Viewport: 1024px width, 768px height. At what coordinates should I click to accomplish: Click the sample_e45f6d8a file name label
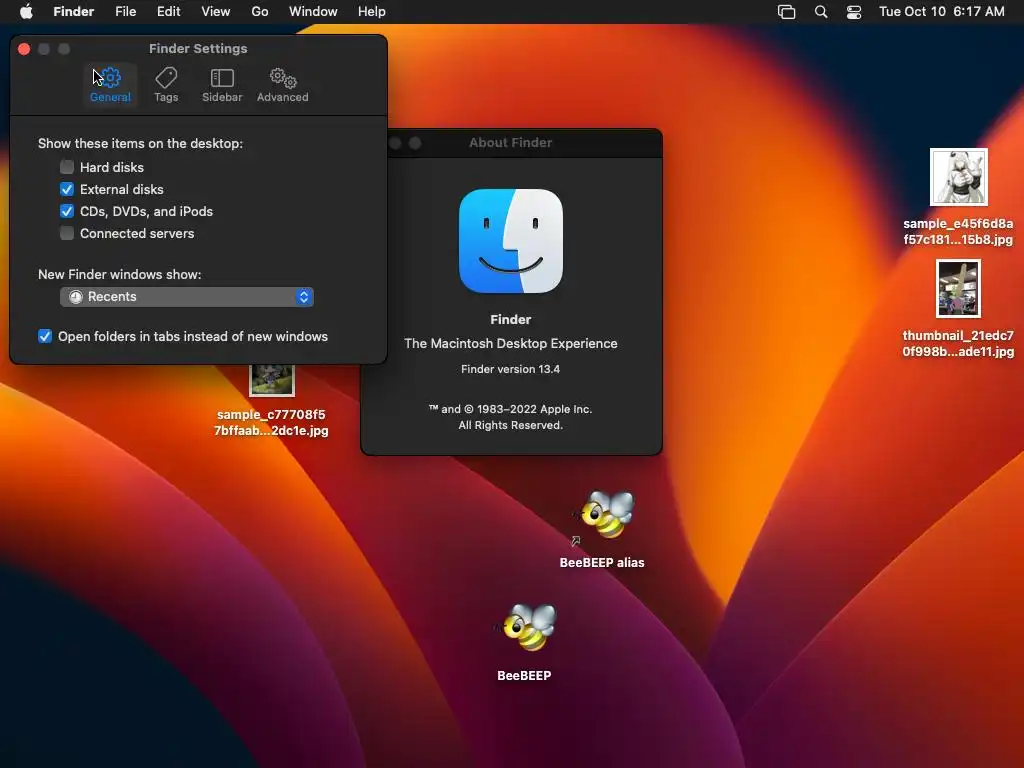tap(958, 232)
